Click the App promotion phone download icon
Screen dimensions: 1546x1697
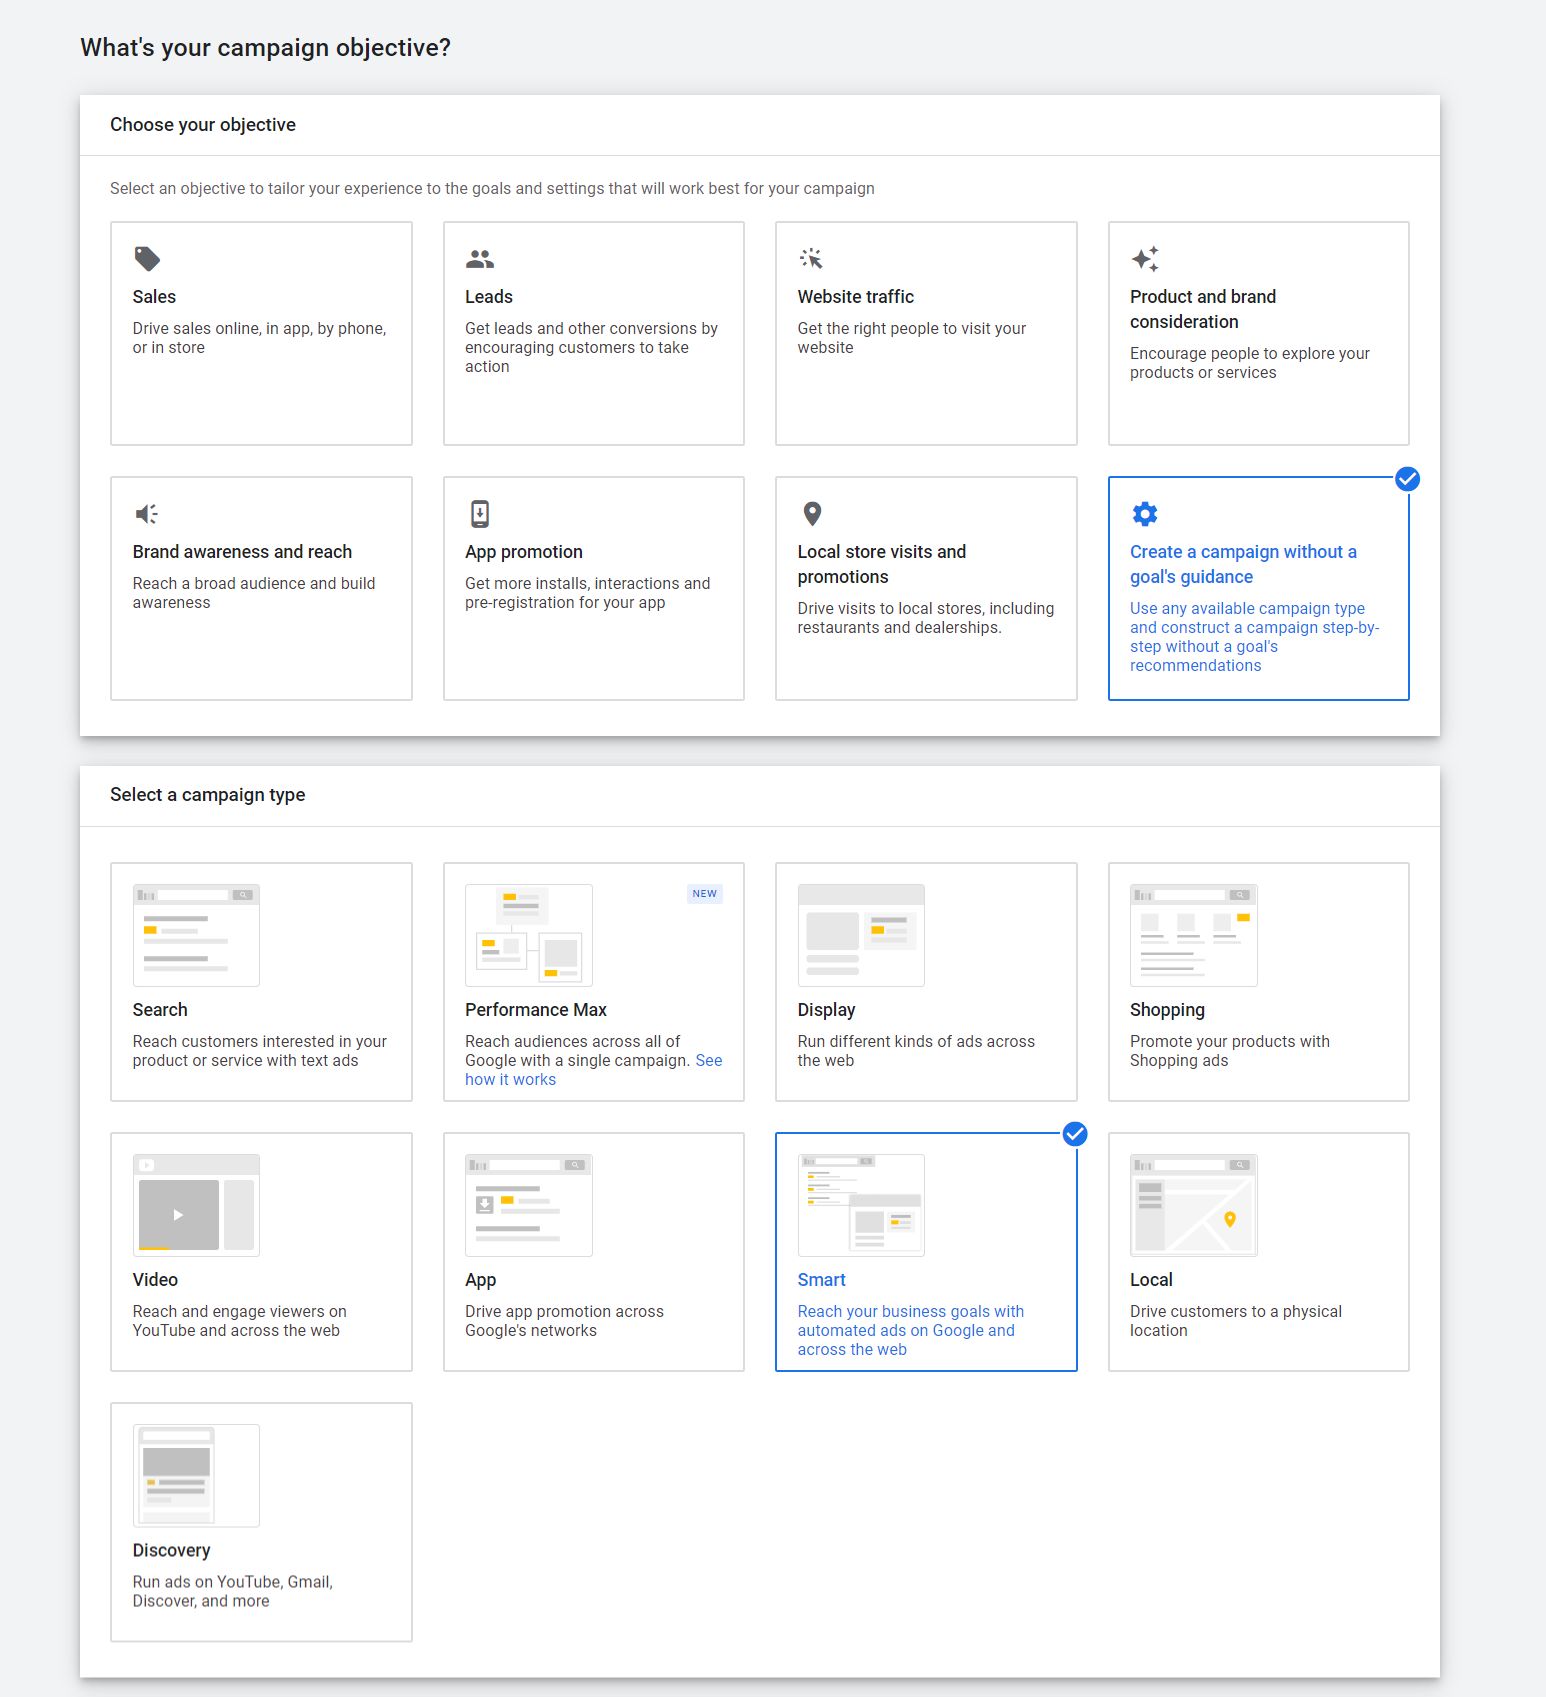(480, 514)
